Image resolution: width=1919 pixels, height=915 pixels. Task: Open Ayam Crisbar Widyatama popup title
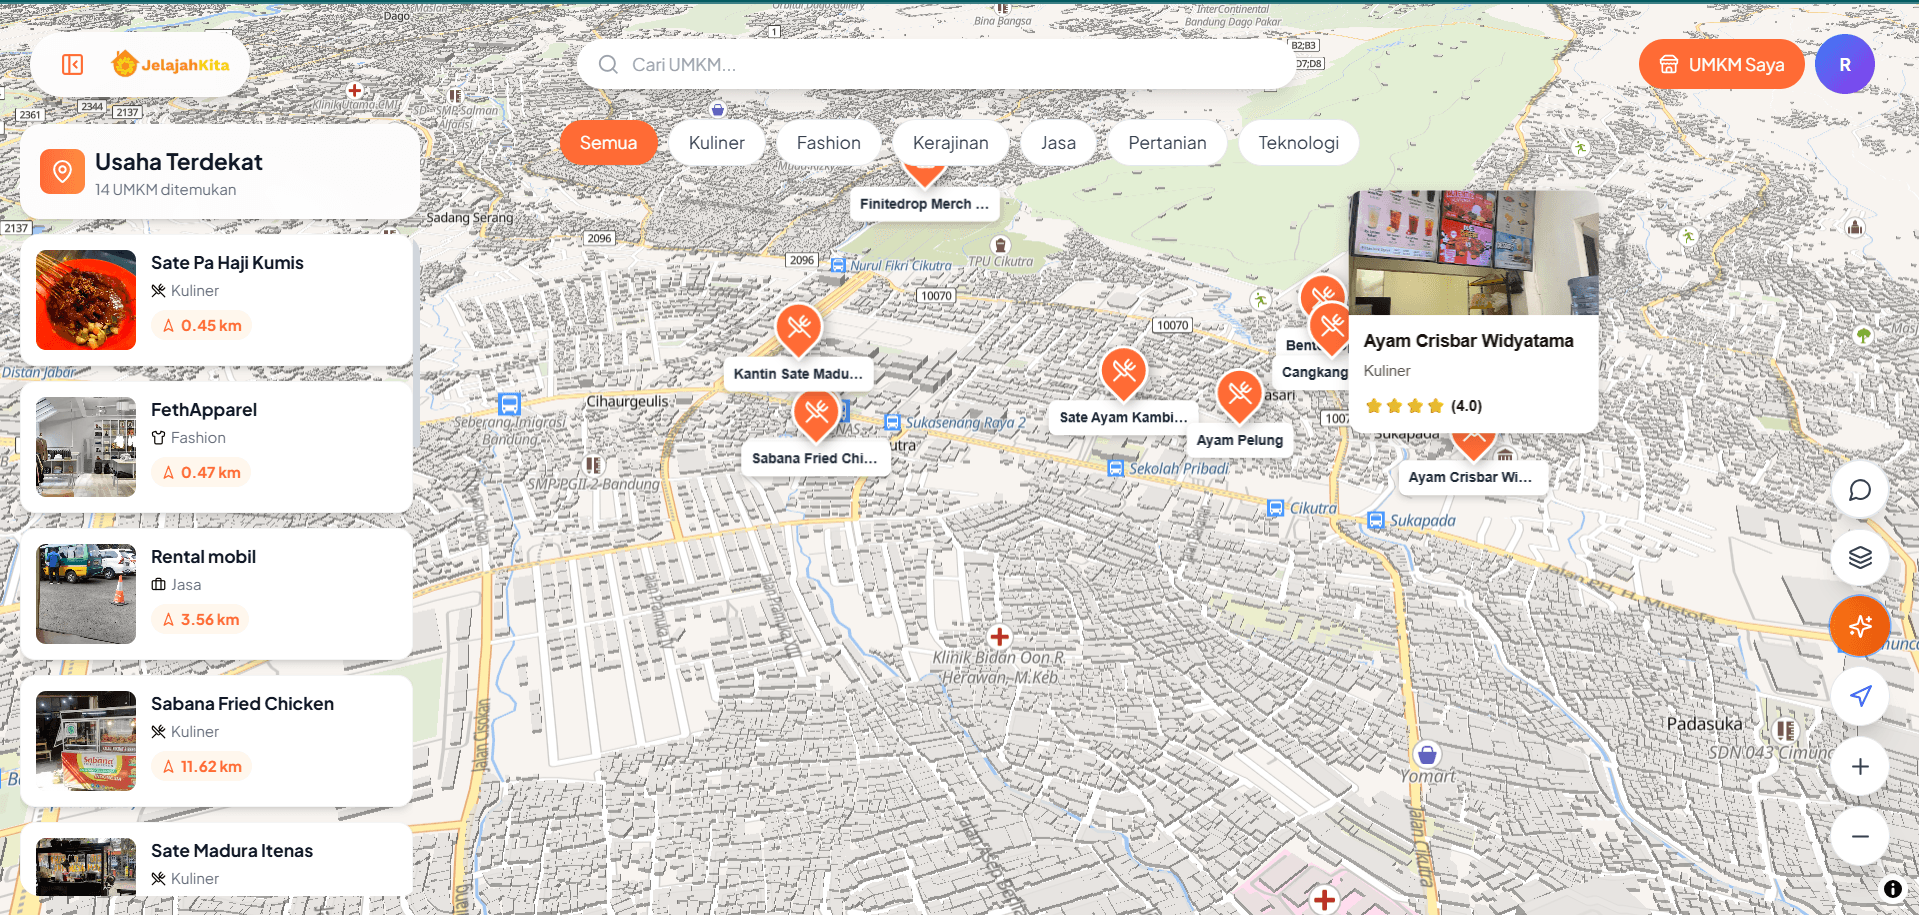point(1468,341)
